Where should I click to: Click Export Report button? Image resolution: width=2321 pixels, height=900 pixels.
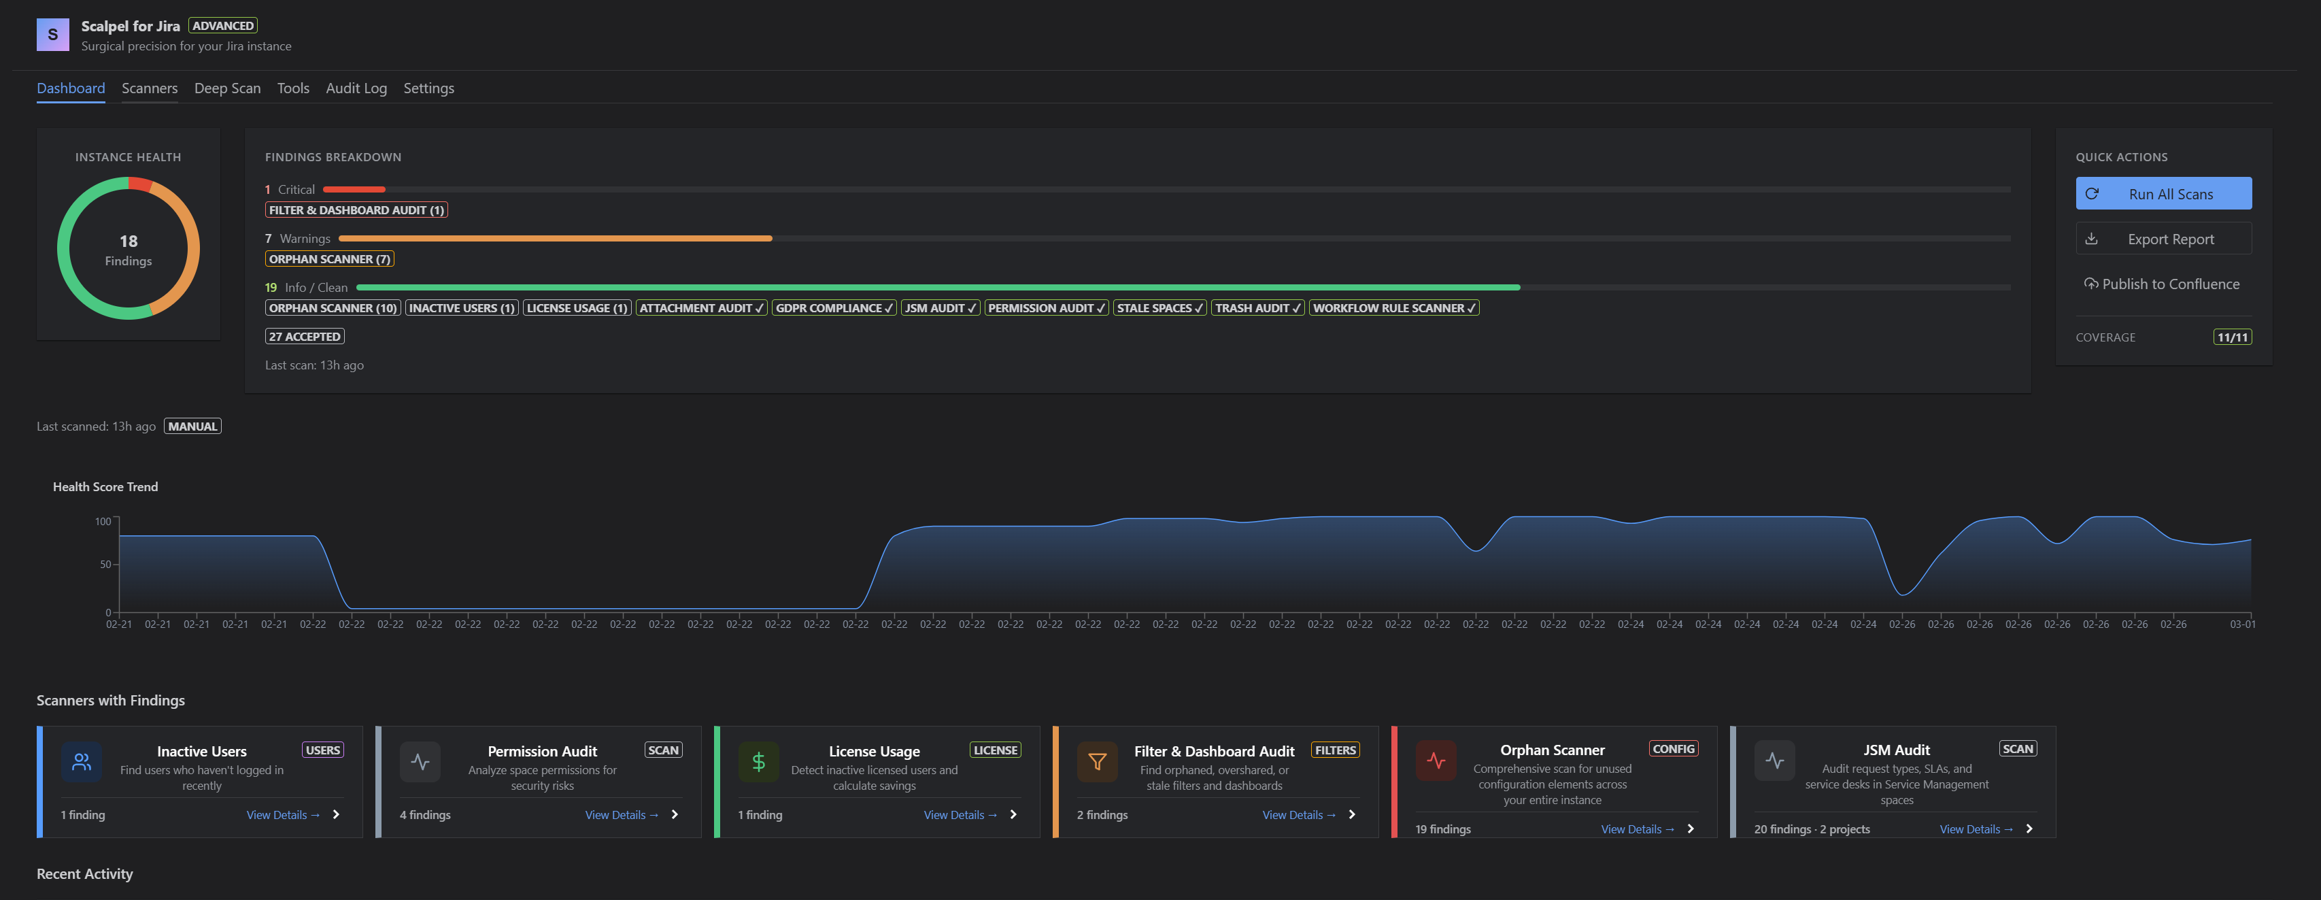click(x=2164, y=239)
